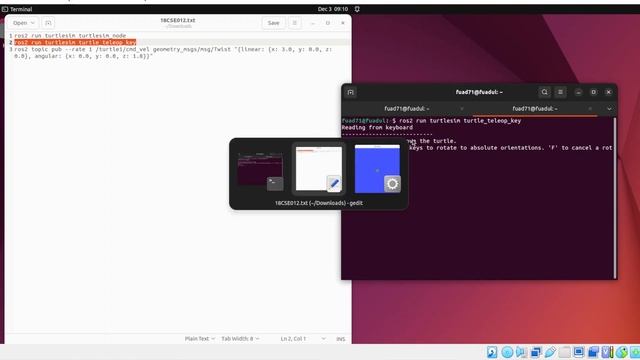Click the terminal's ros2 run turtle_teleop_key command

460,121
